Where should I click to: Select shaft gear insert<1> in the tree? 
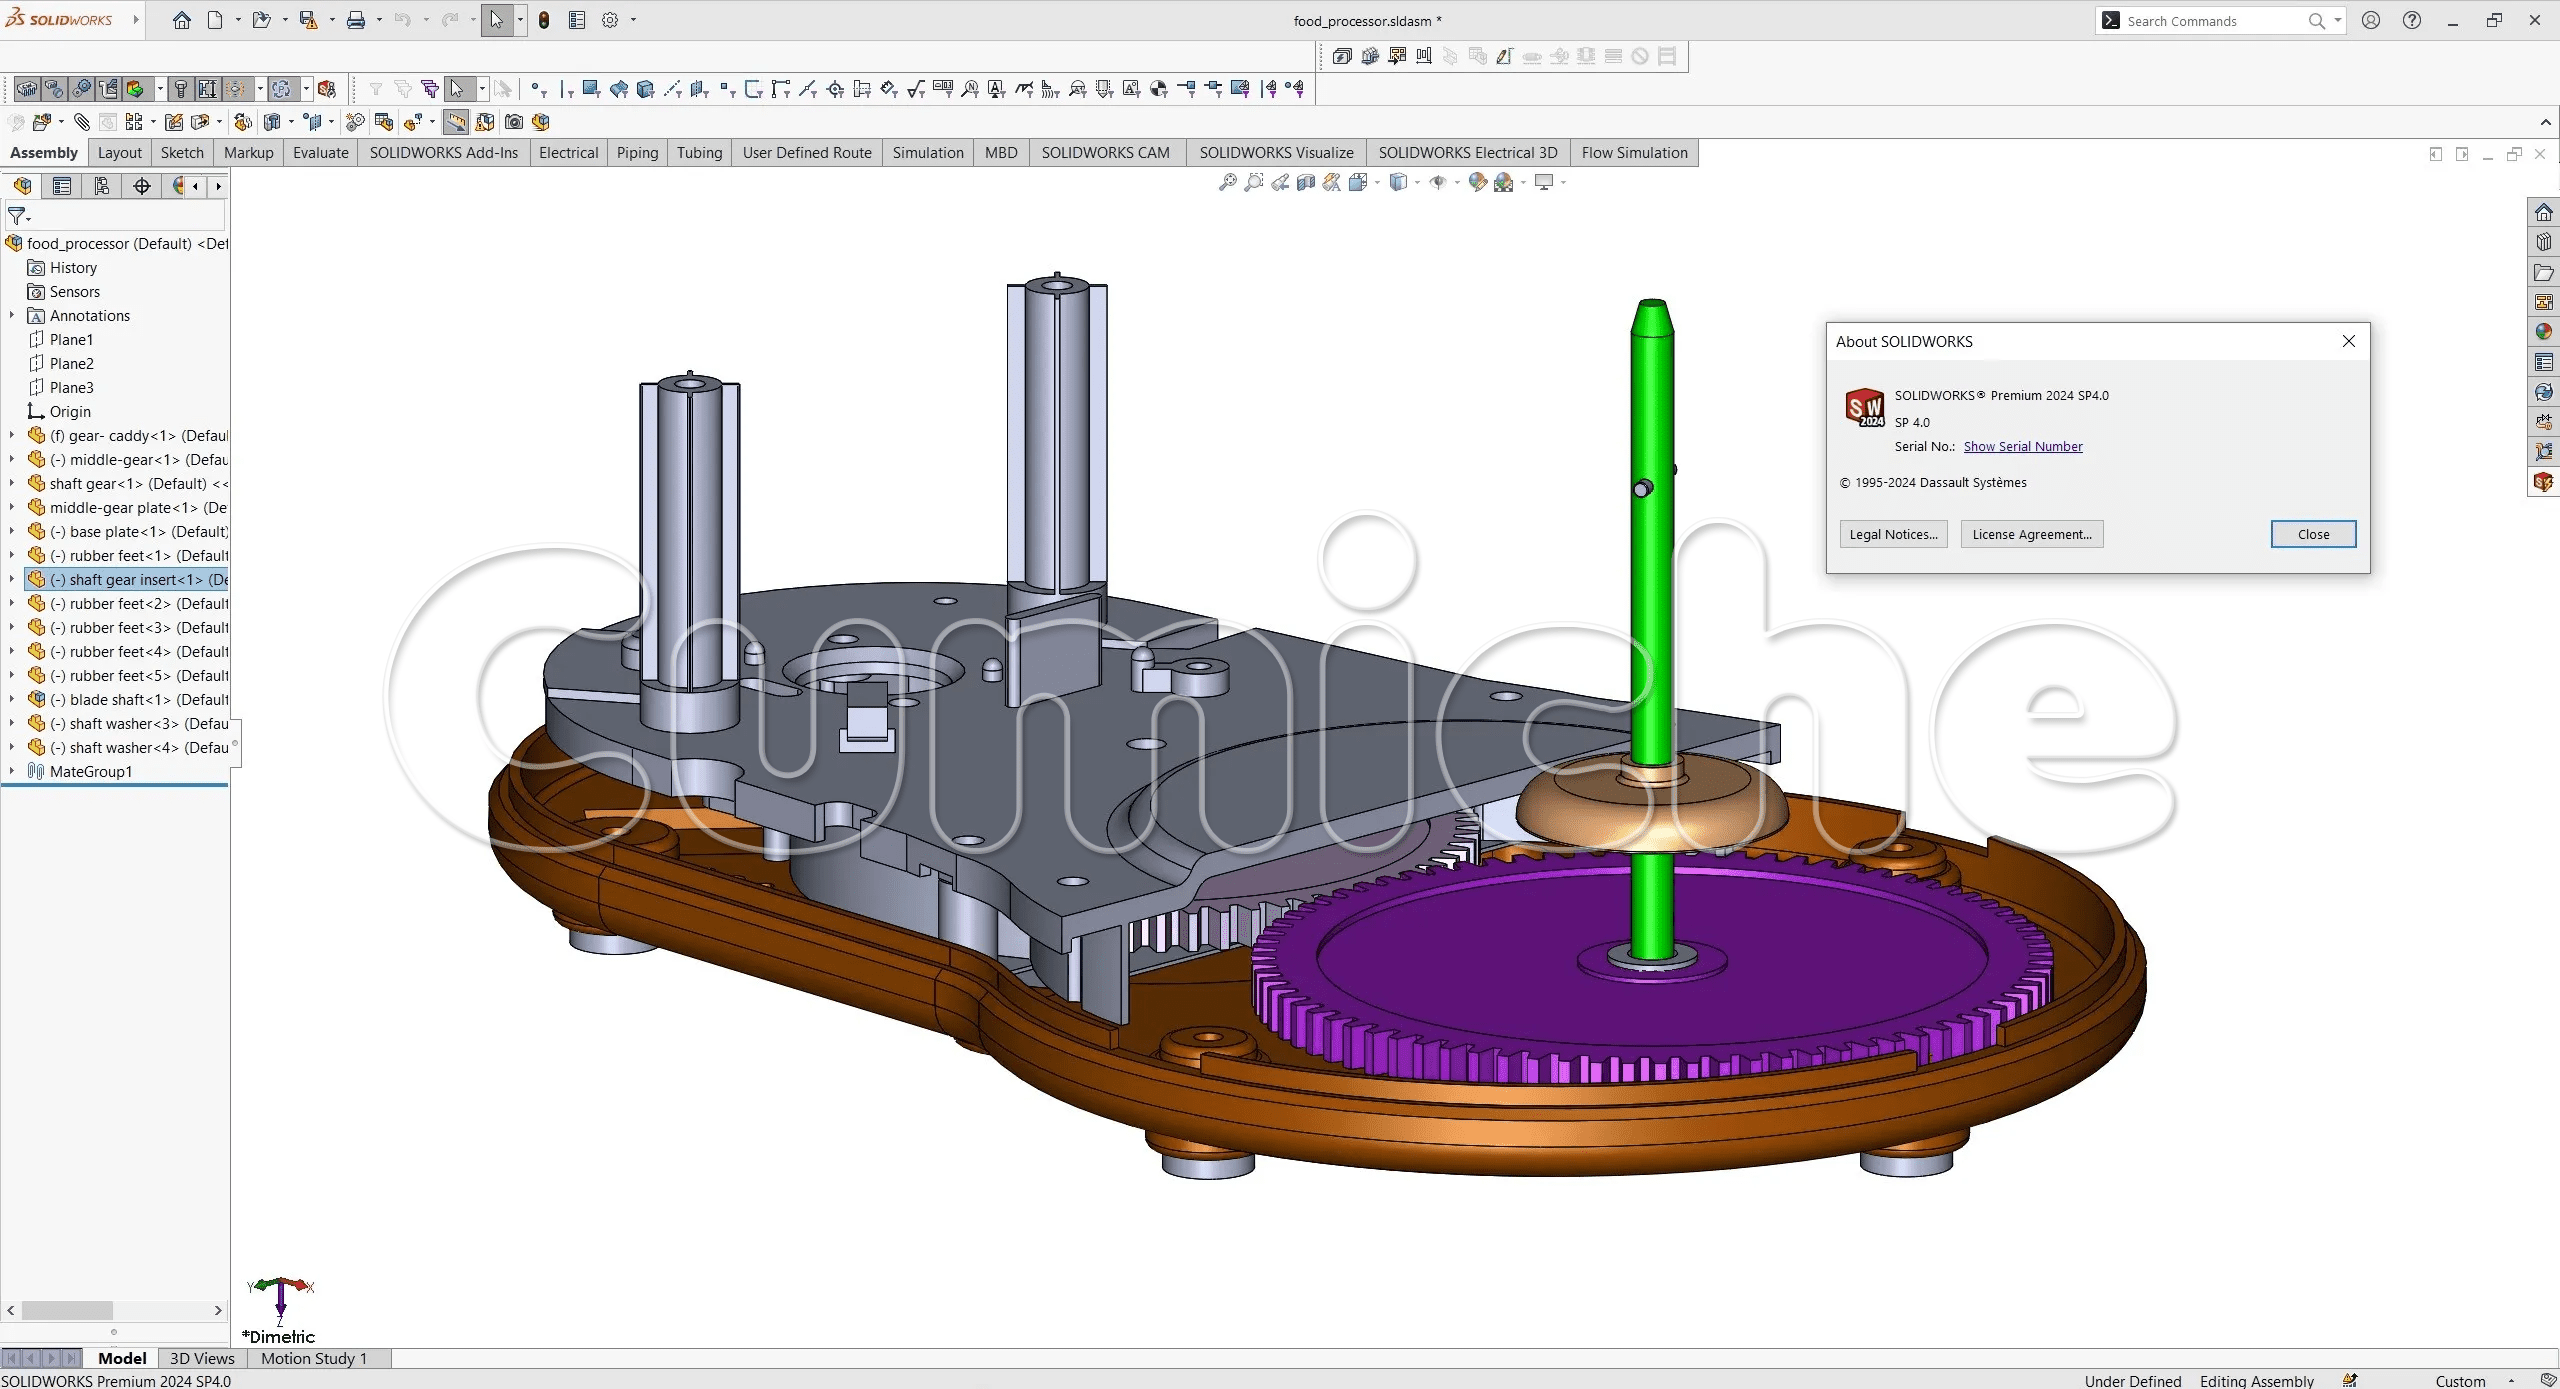tap(127, 579)
